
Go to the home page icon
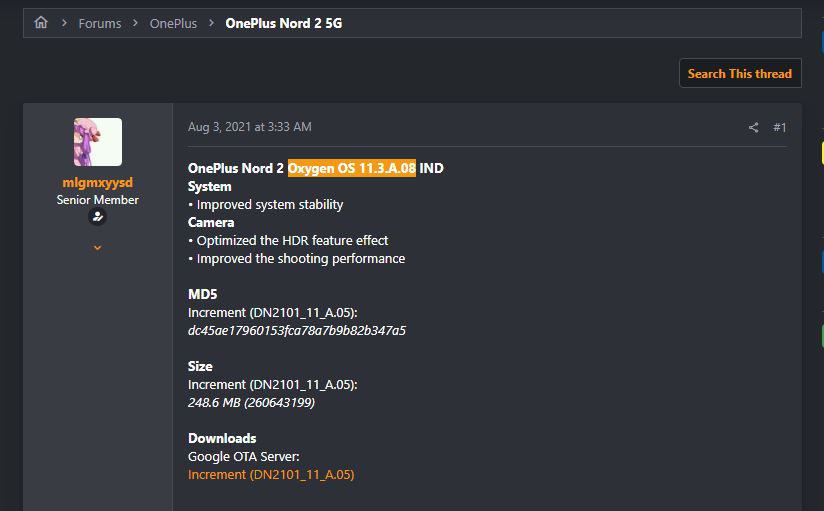(41, 23)
